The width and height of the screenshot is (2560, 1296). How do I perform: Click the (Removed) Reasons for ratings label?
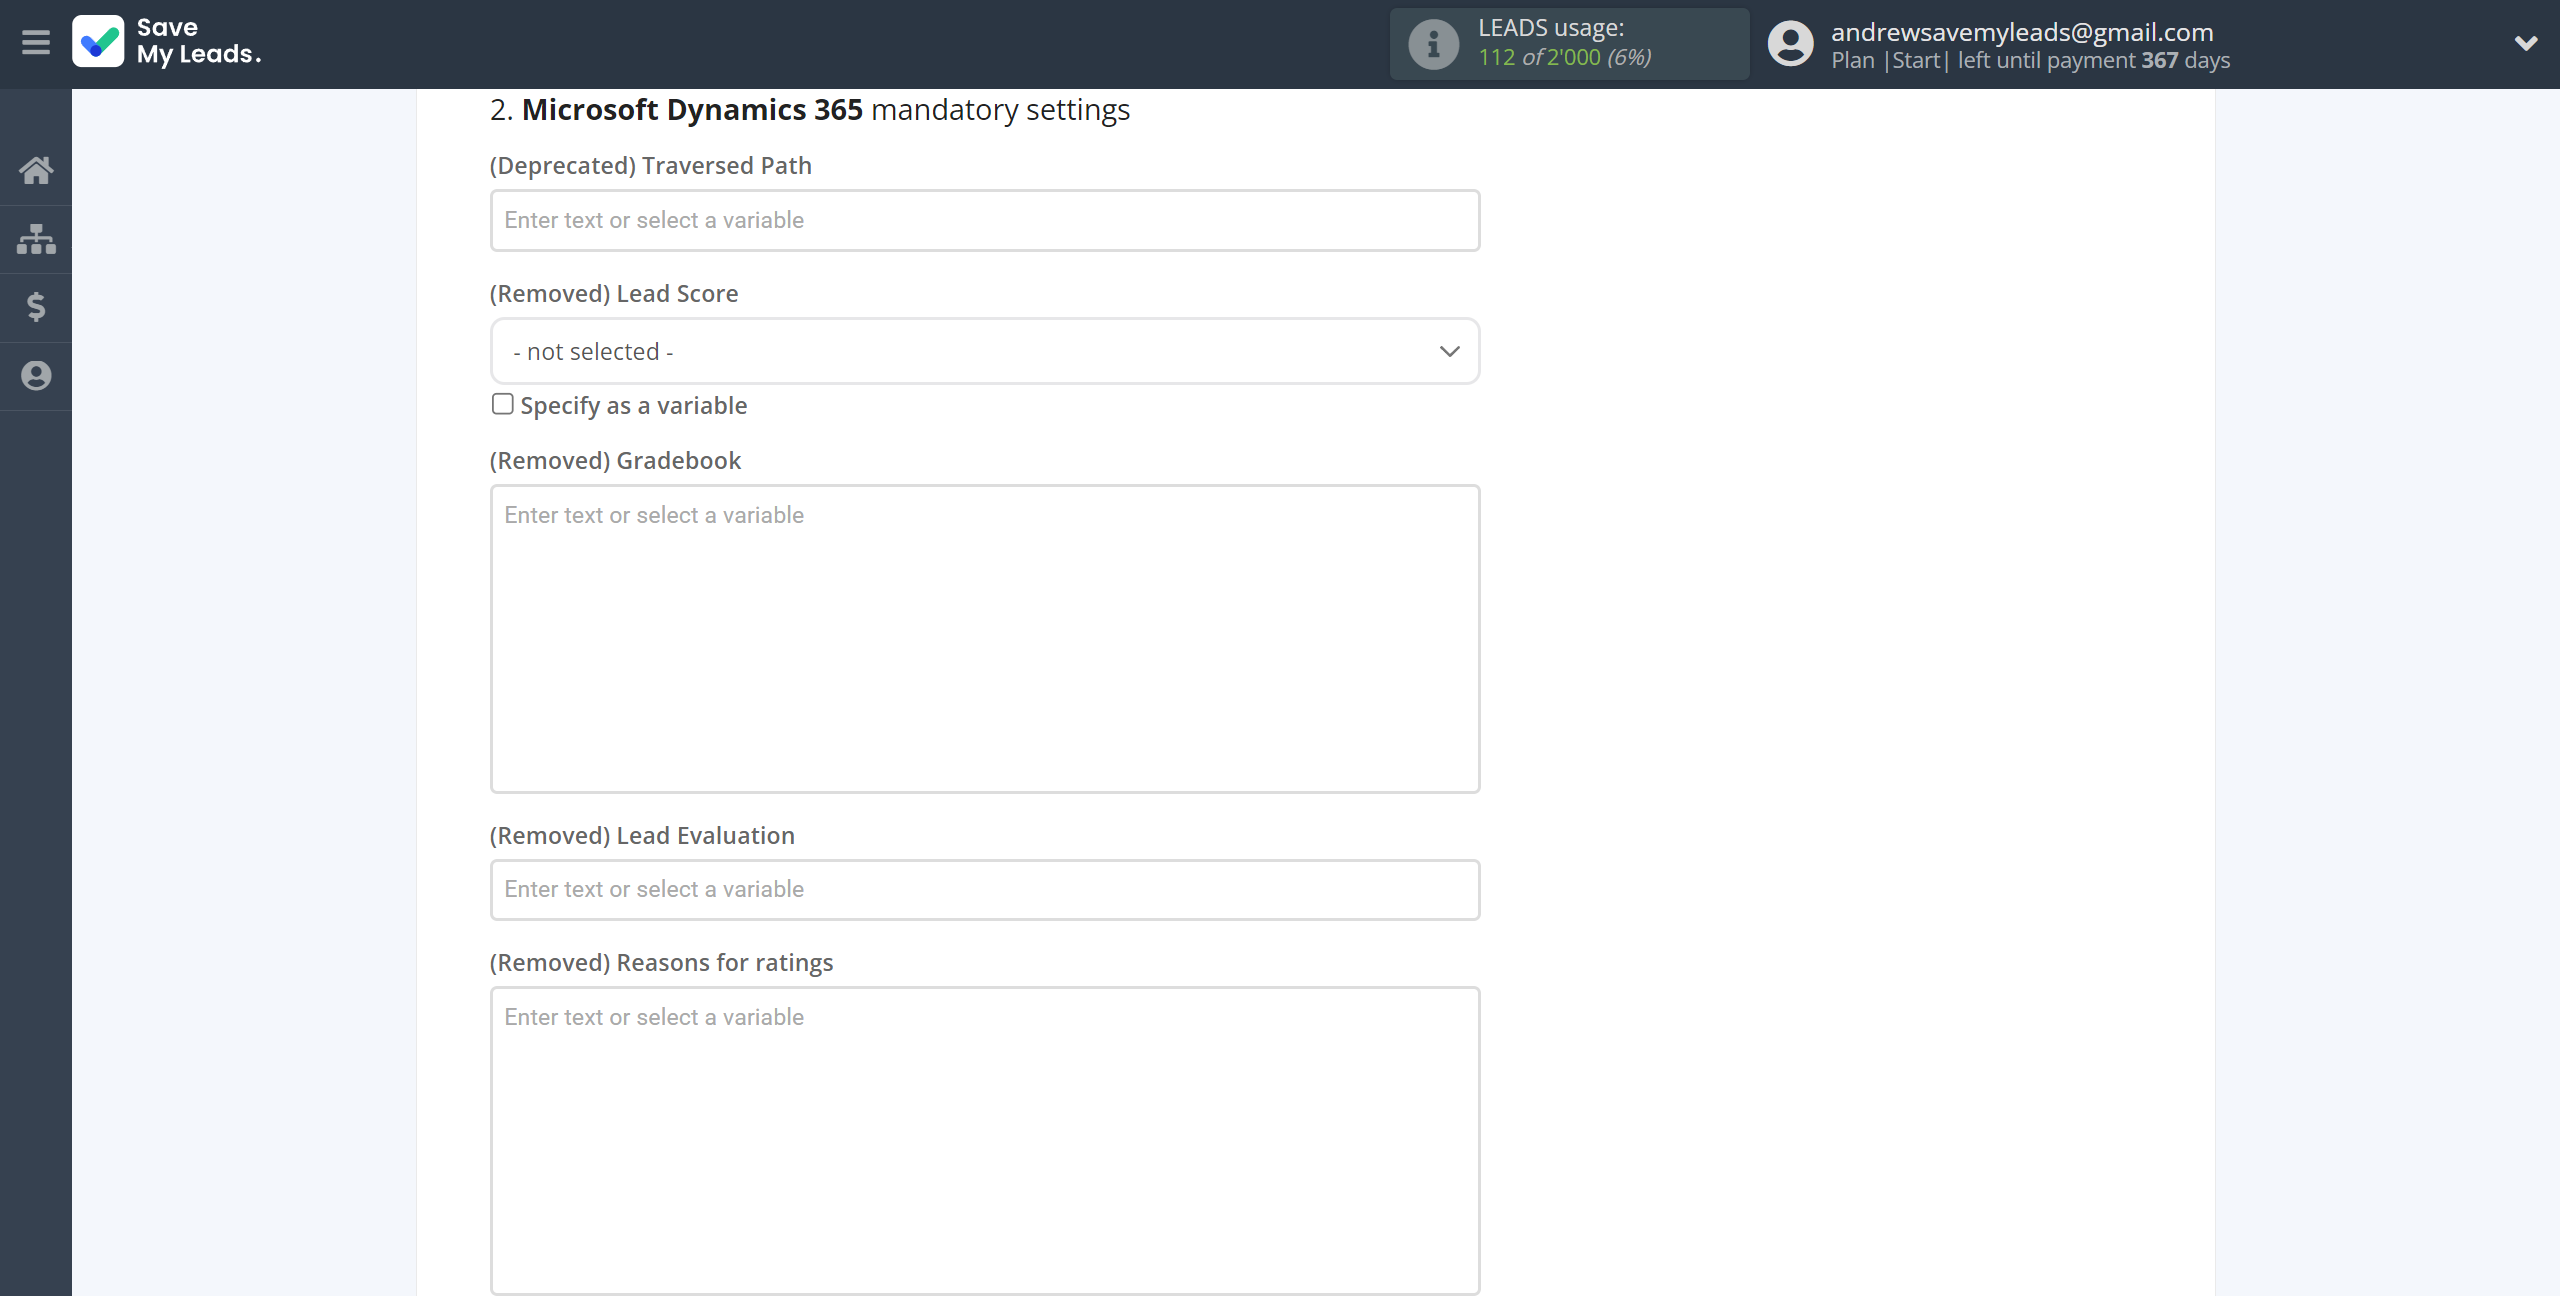(661, 963)
